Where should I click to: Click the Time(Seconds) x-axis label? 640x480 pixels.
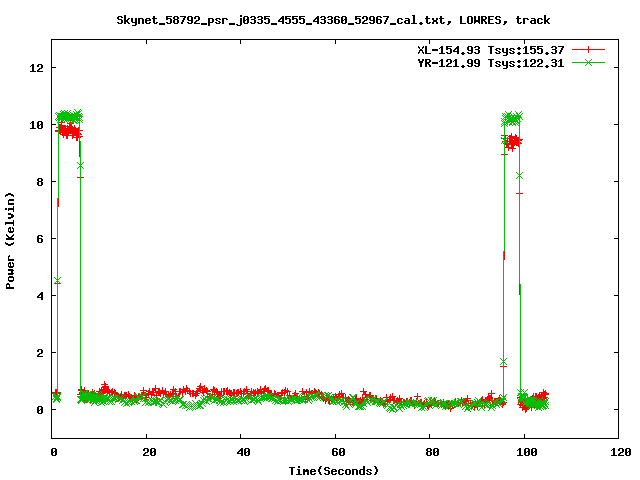click(334, 471)
